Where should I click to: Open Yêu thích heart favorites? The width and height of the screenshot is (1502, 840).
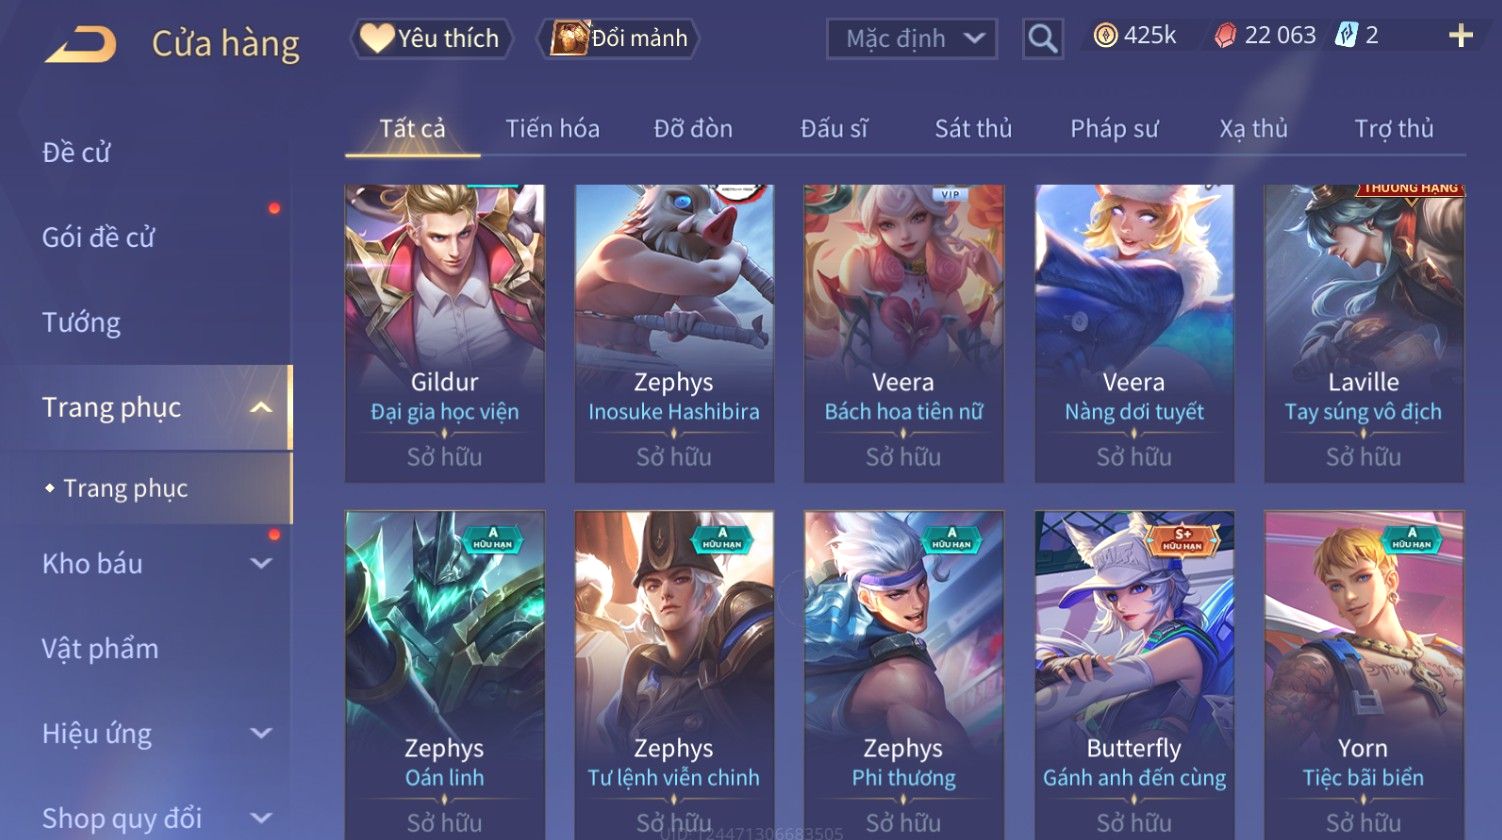pos(431,38)
